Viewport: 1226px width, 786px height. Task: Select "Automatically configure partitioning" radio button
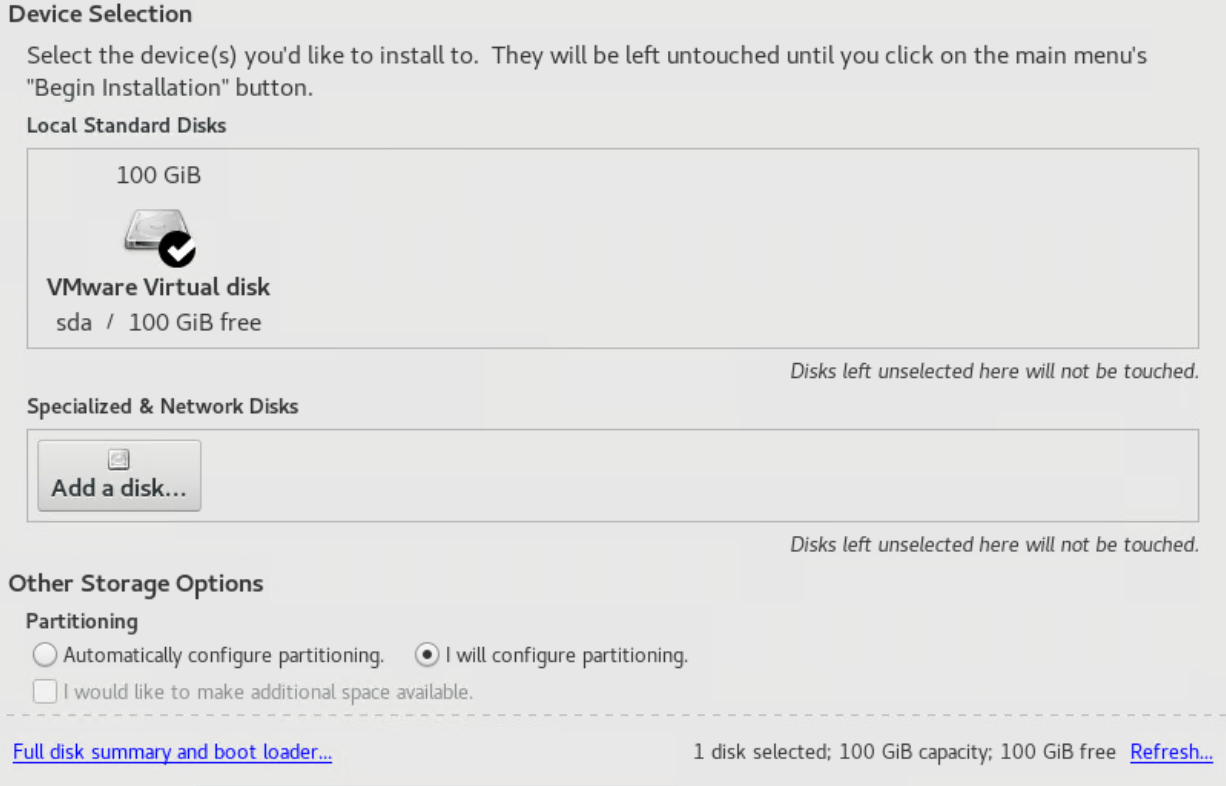[x=45, y=656]
